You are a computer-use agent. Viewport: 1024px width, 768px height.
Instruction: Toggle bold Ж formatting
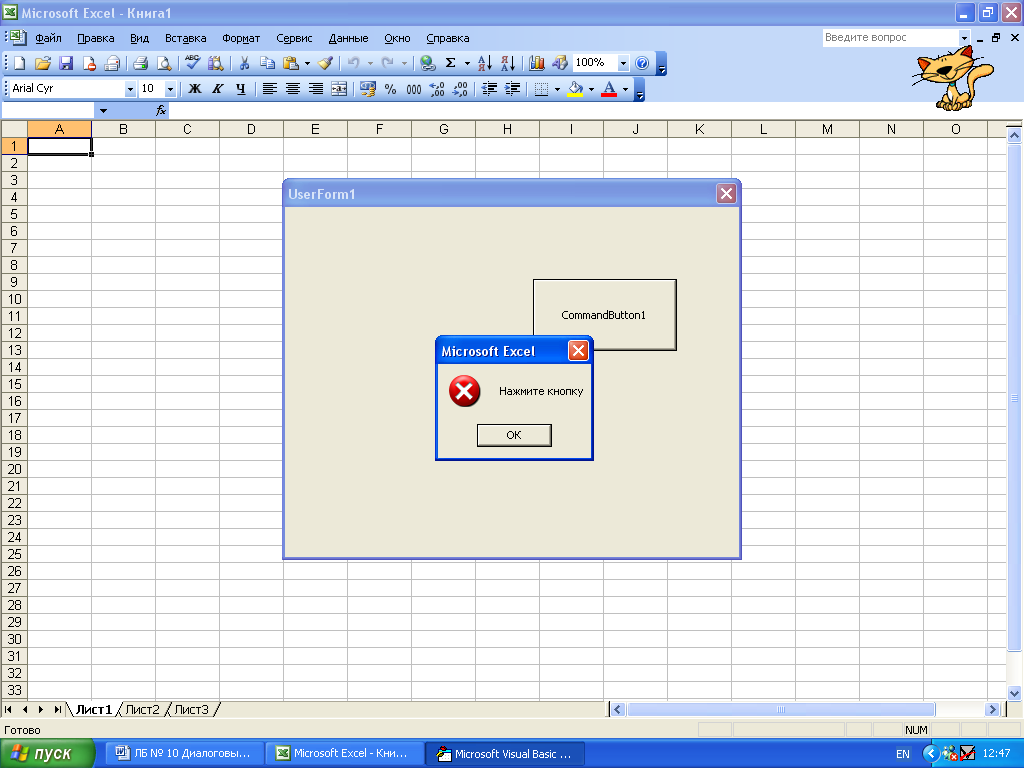(195, 88)
